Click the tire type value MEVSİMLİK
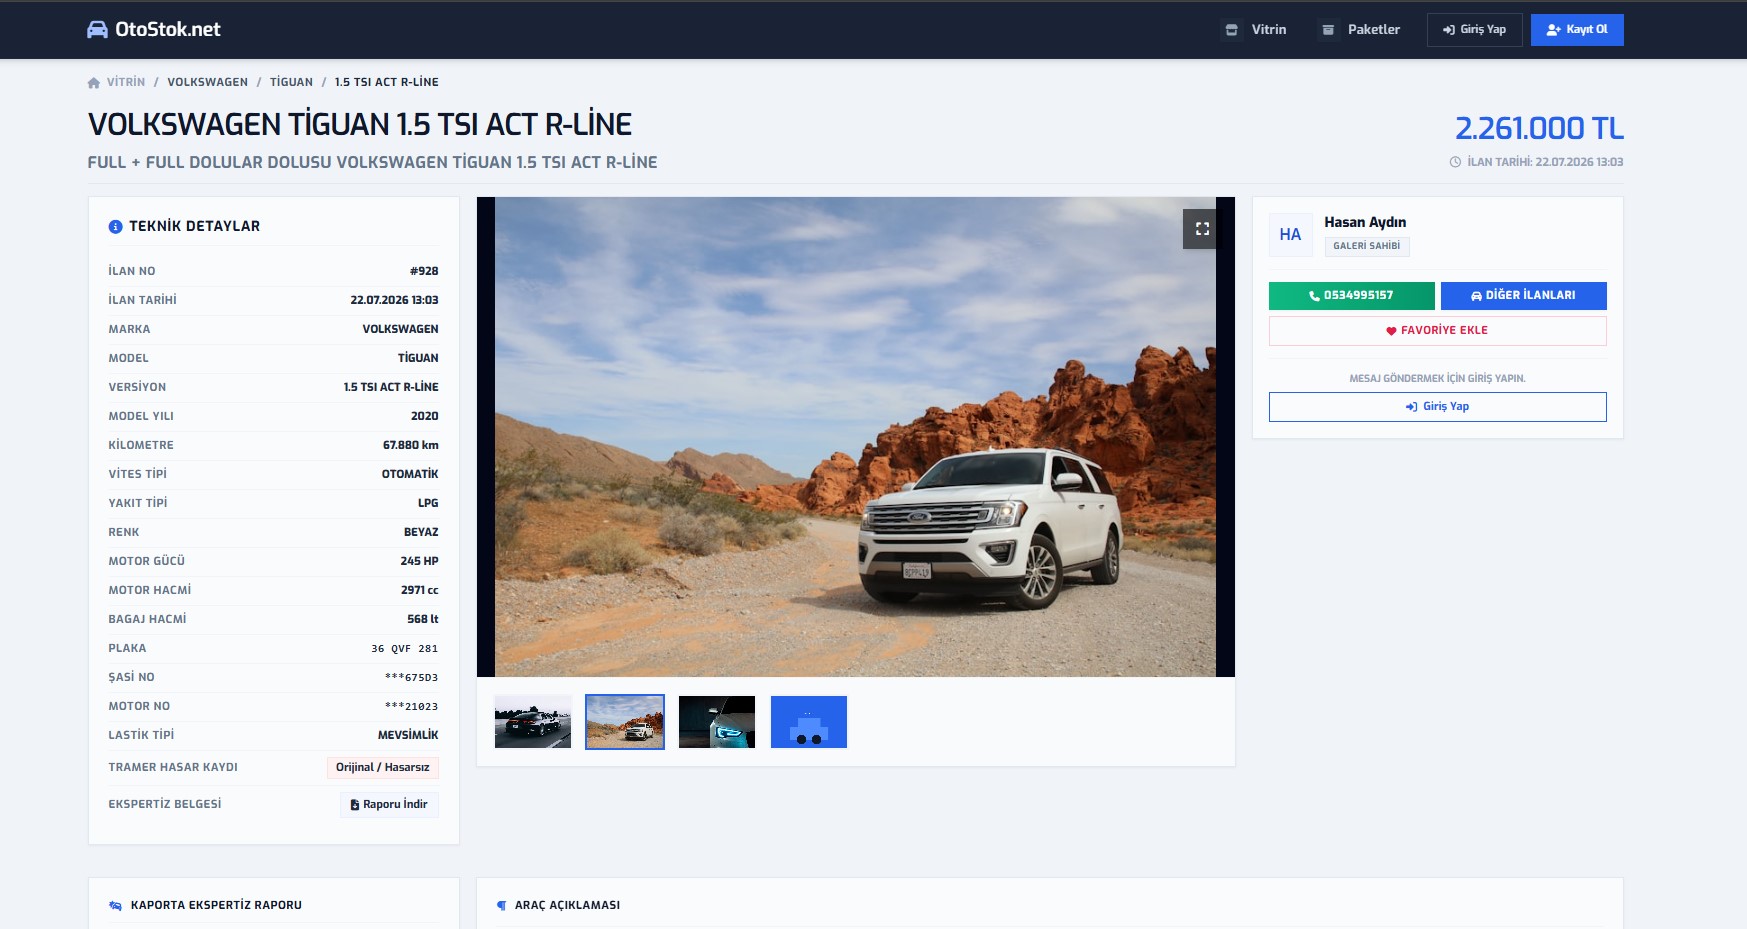Image resolution: width=1747 pixels, height=929 pixels. pos(408,735)
